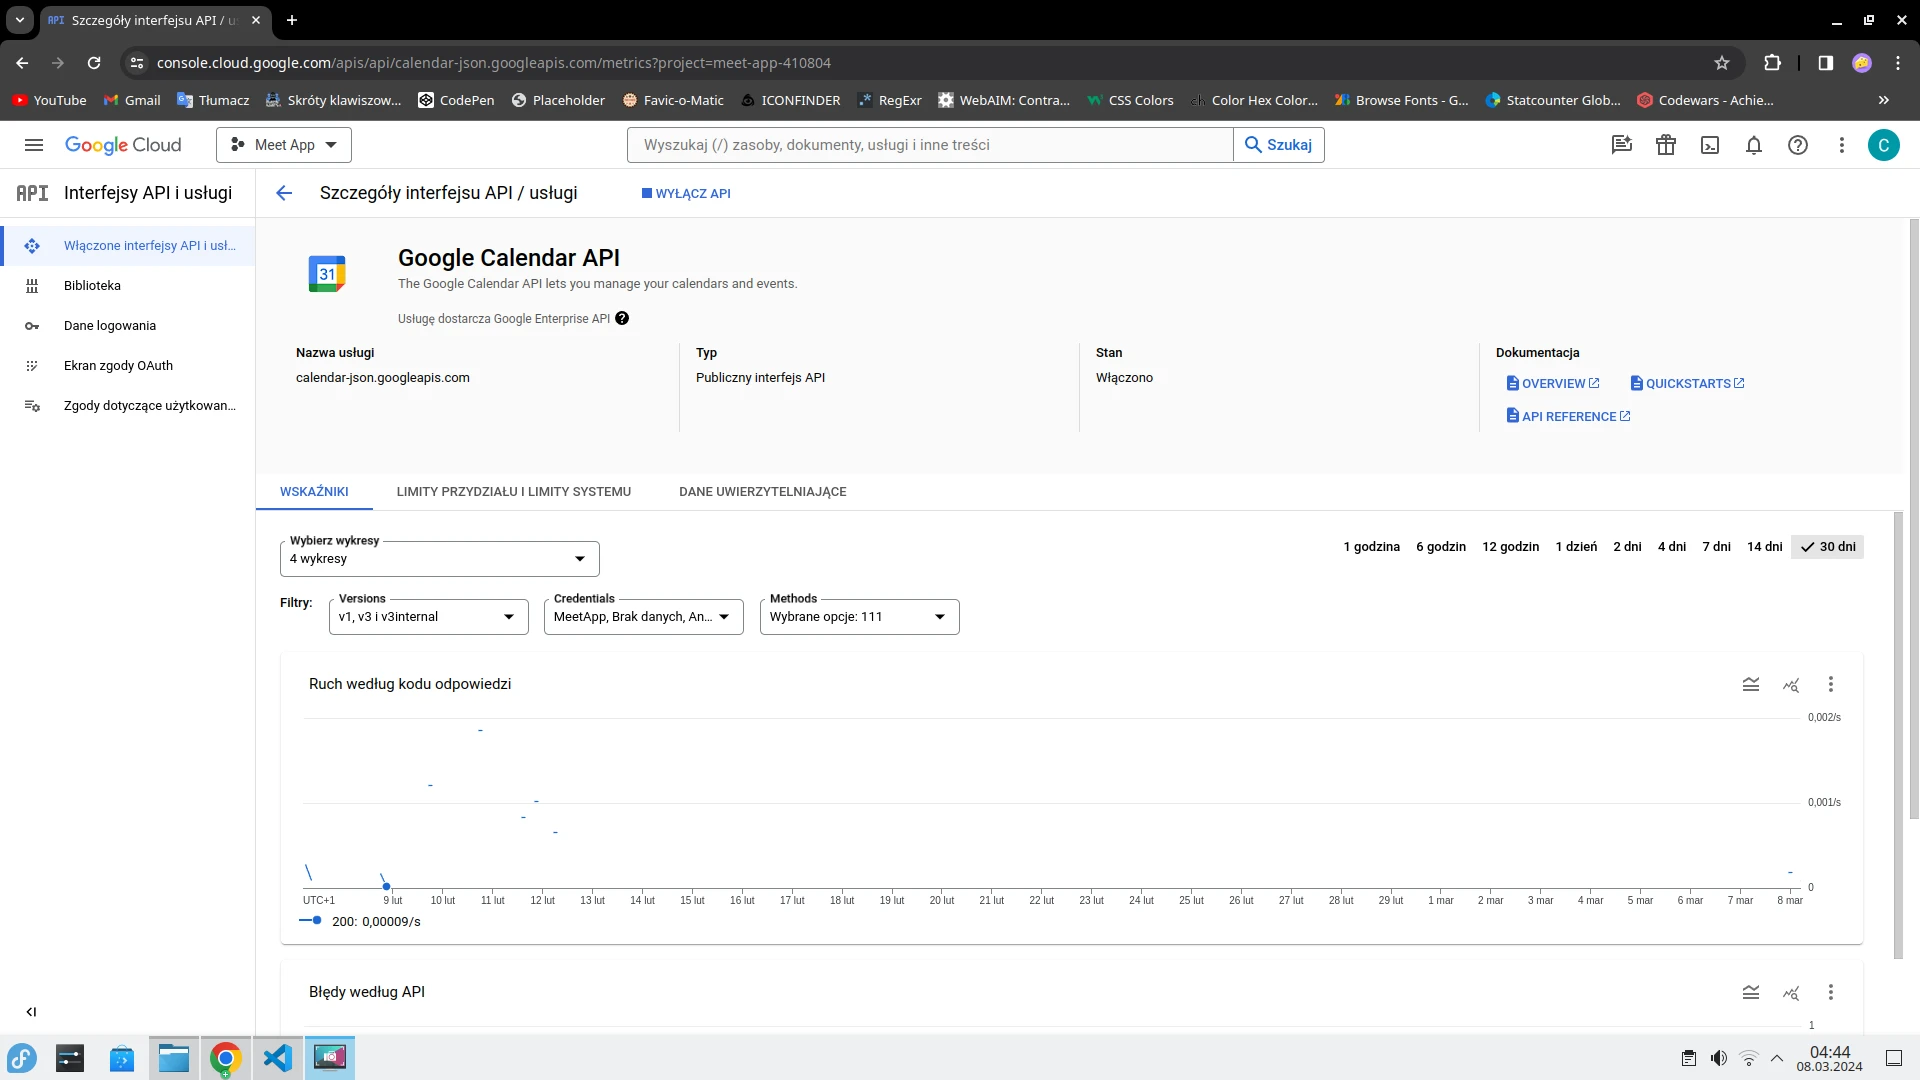1920x1080 pixels.
Task: Expand the Wybierz wykresy dropdown
Action: coord(440,559)
